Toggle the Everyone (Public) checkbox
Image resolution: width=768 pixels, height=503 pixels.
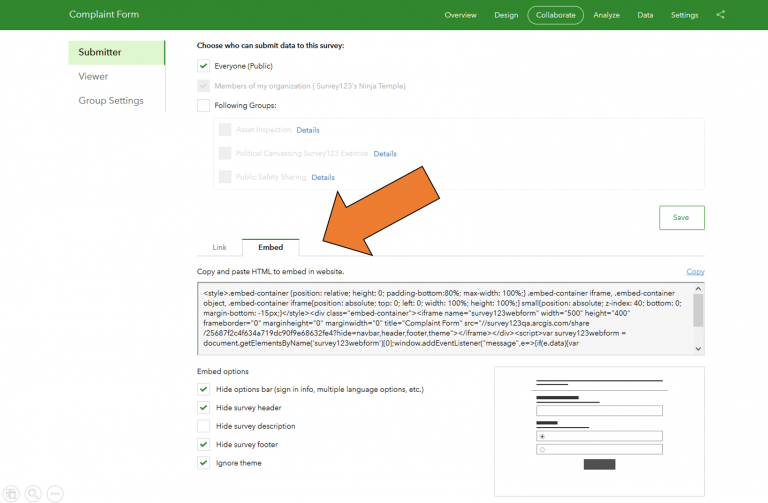203,66
